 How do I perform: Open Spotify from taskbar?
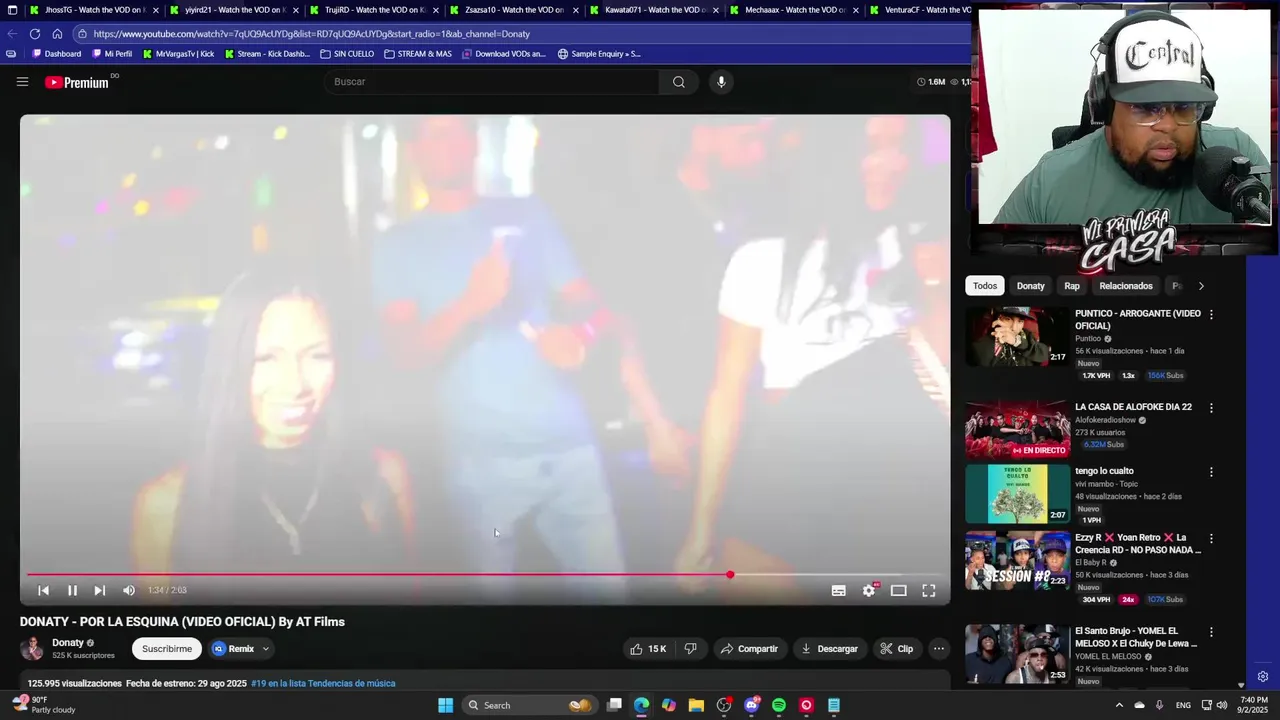[779, 705]
